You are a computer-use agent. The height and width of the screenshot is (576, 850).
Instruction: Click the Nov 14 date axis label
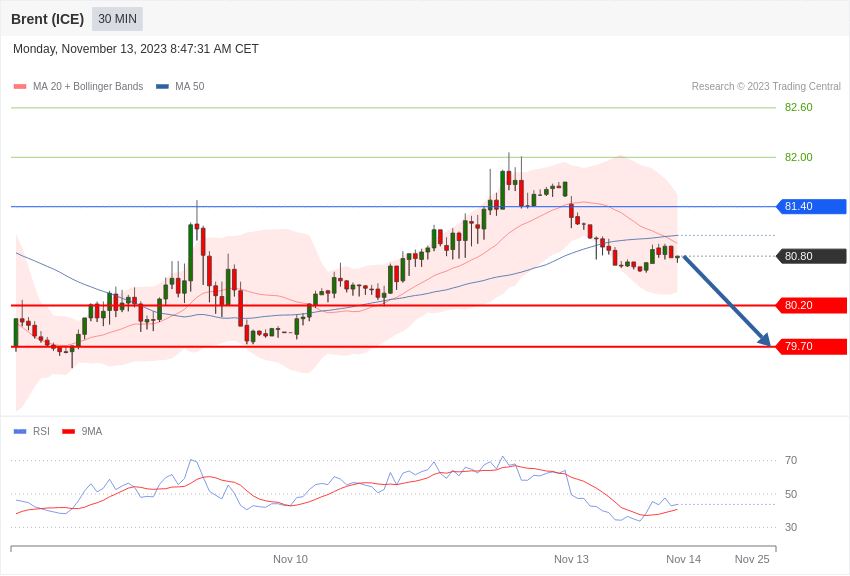[x=684, y=559]
